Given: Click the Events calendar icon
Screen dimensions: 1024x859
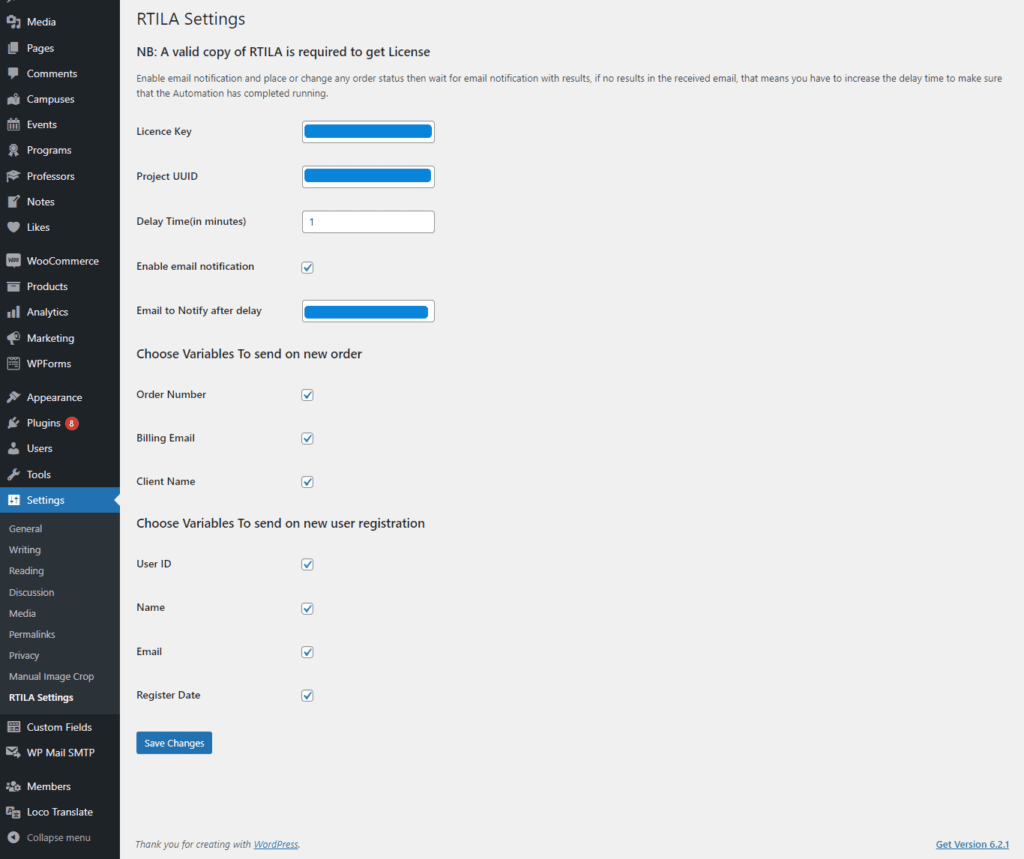Looking at the screenshot, I should pos(13,124).
